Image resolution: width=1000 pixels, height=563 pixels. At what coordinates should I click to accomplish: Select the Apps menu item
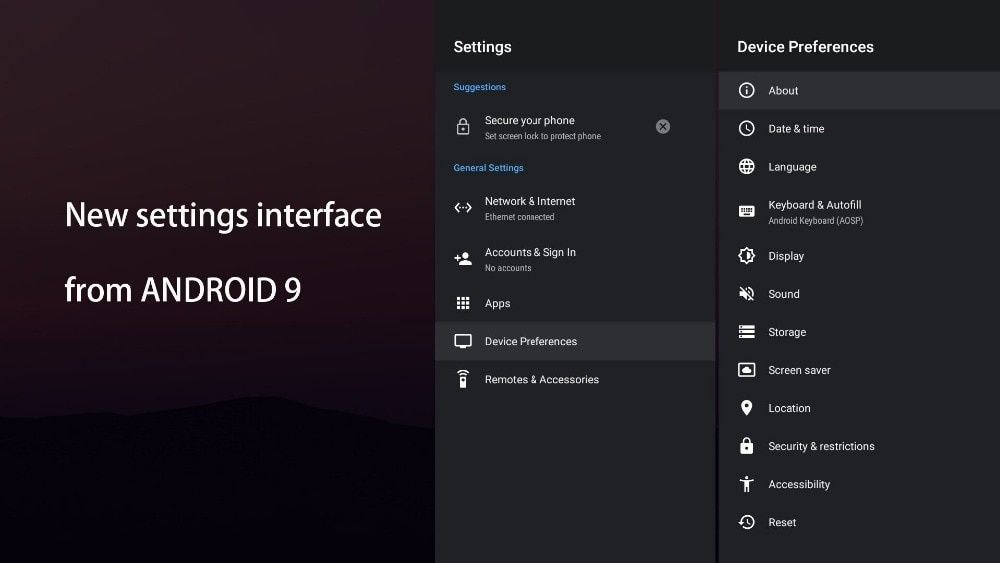pyautogui.click(x=498, y=303)
